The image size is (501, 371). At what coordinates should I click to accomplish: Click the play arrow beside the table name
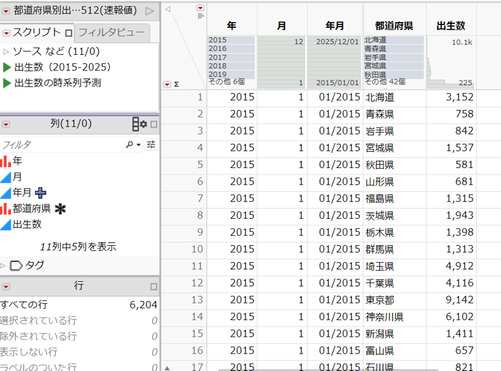coord(150,11)
